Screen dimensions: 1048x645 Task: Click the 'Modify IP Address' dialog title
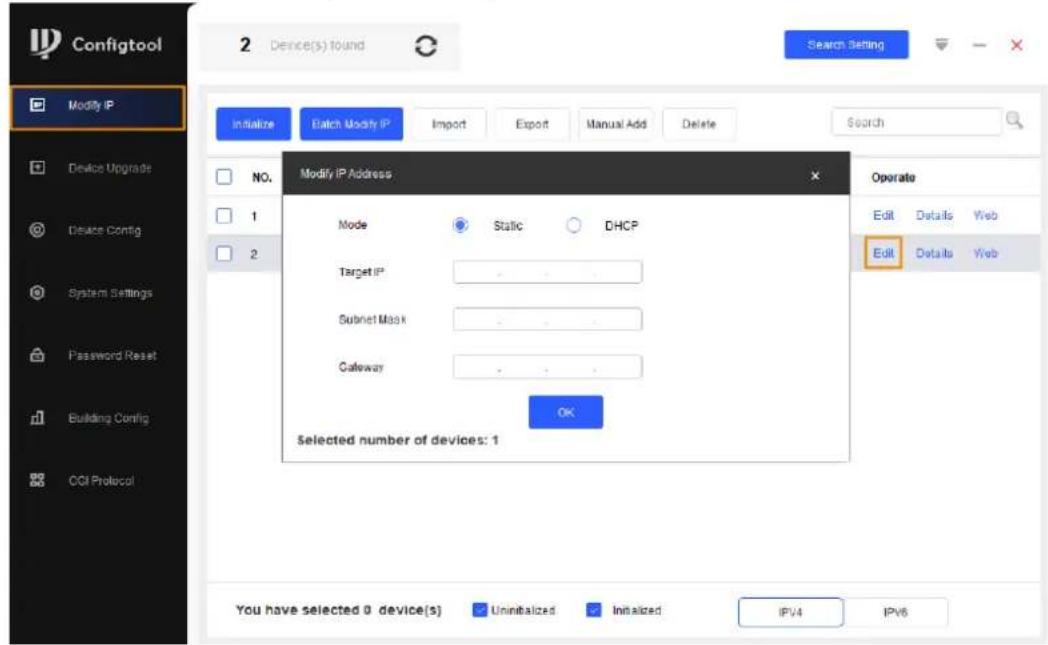tap(346, 174)
